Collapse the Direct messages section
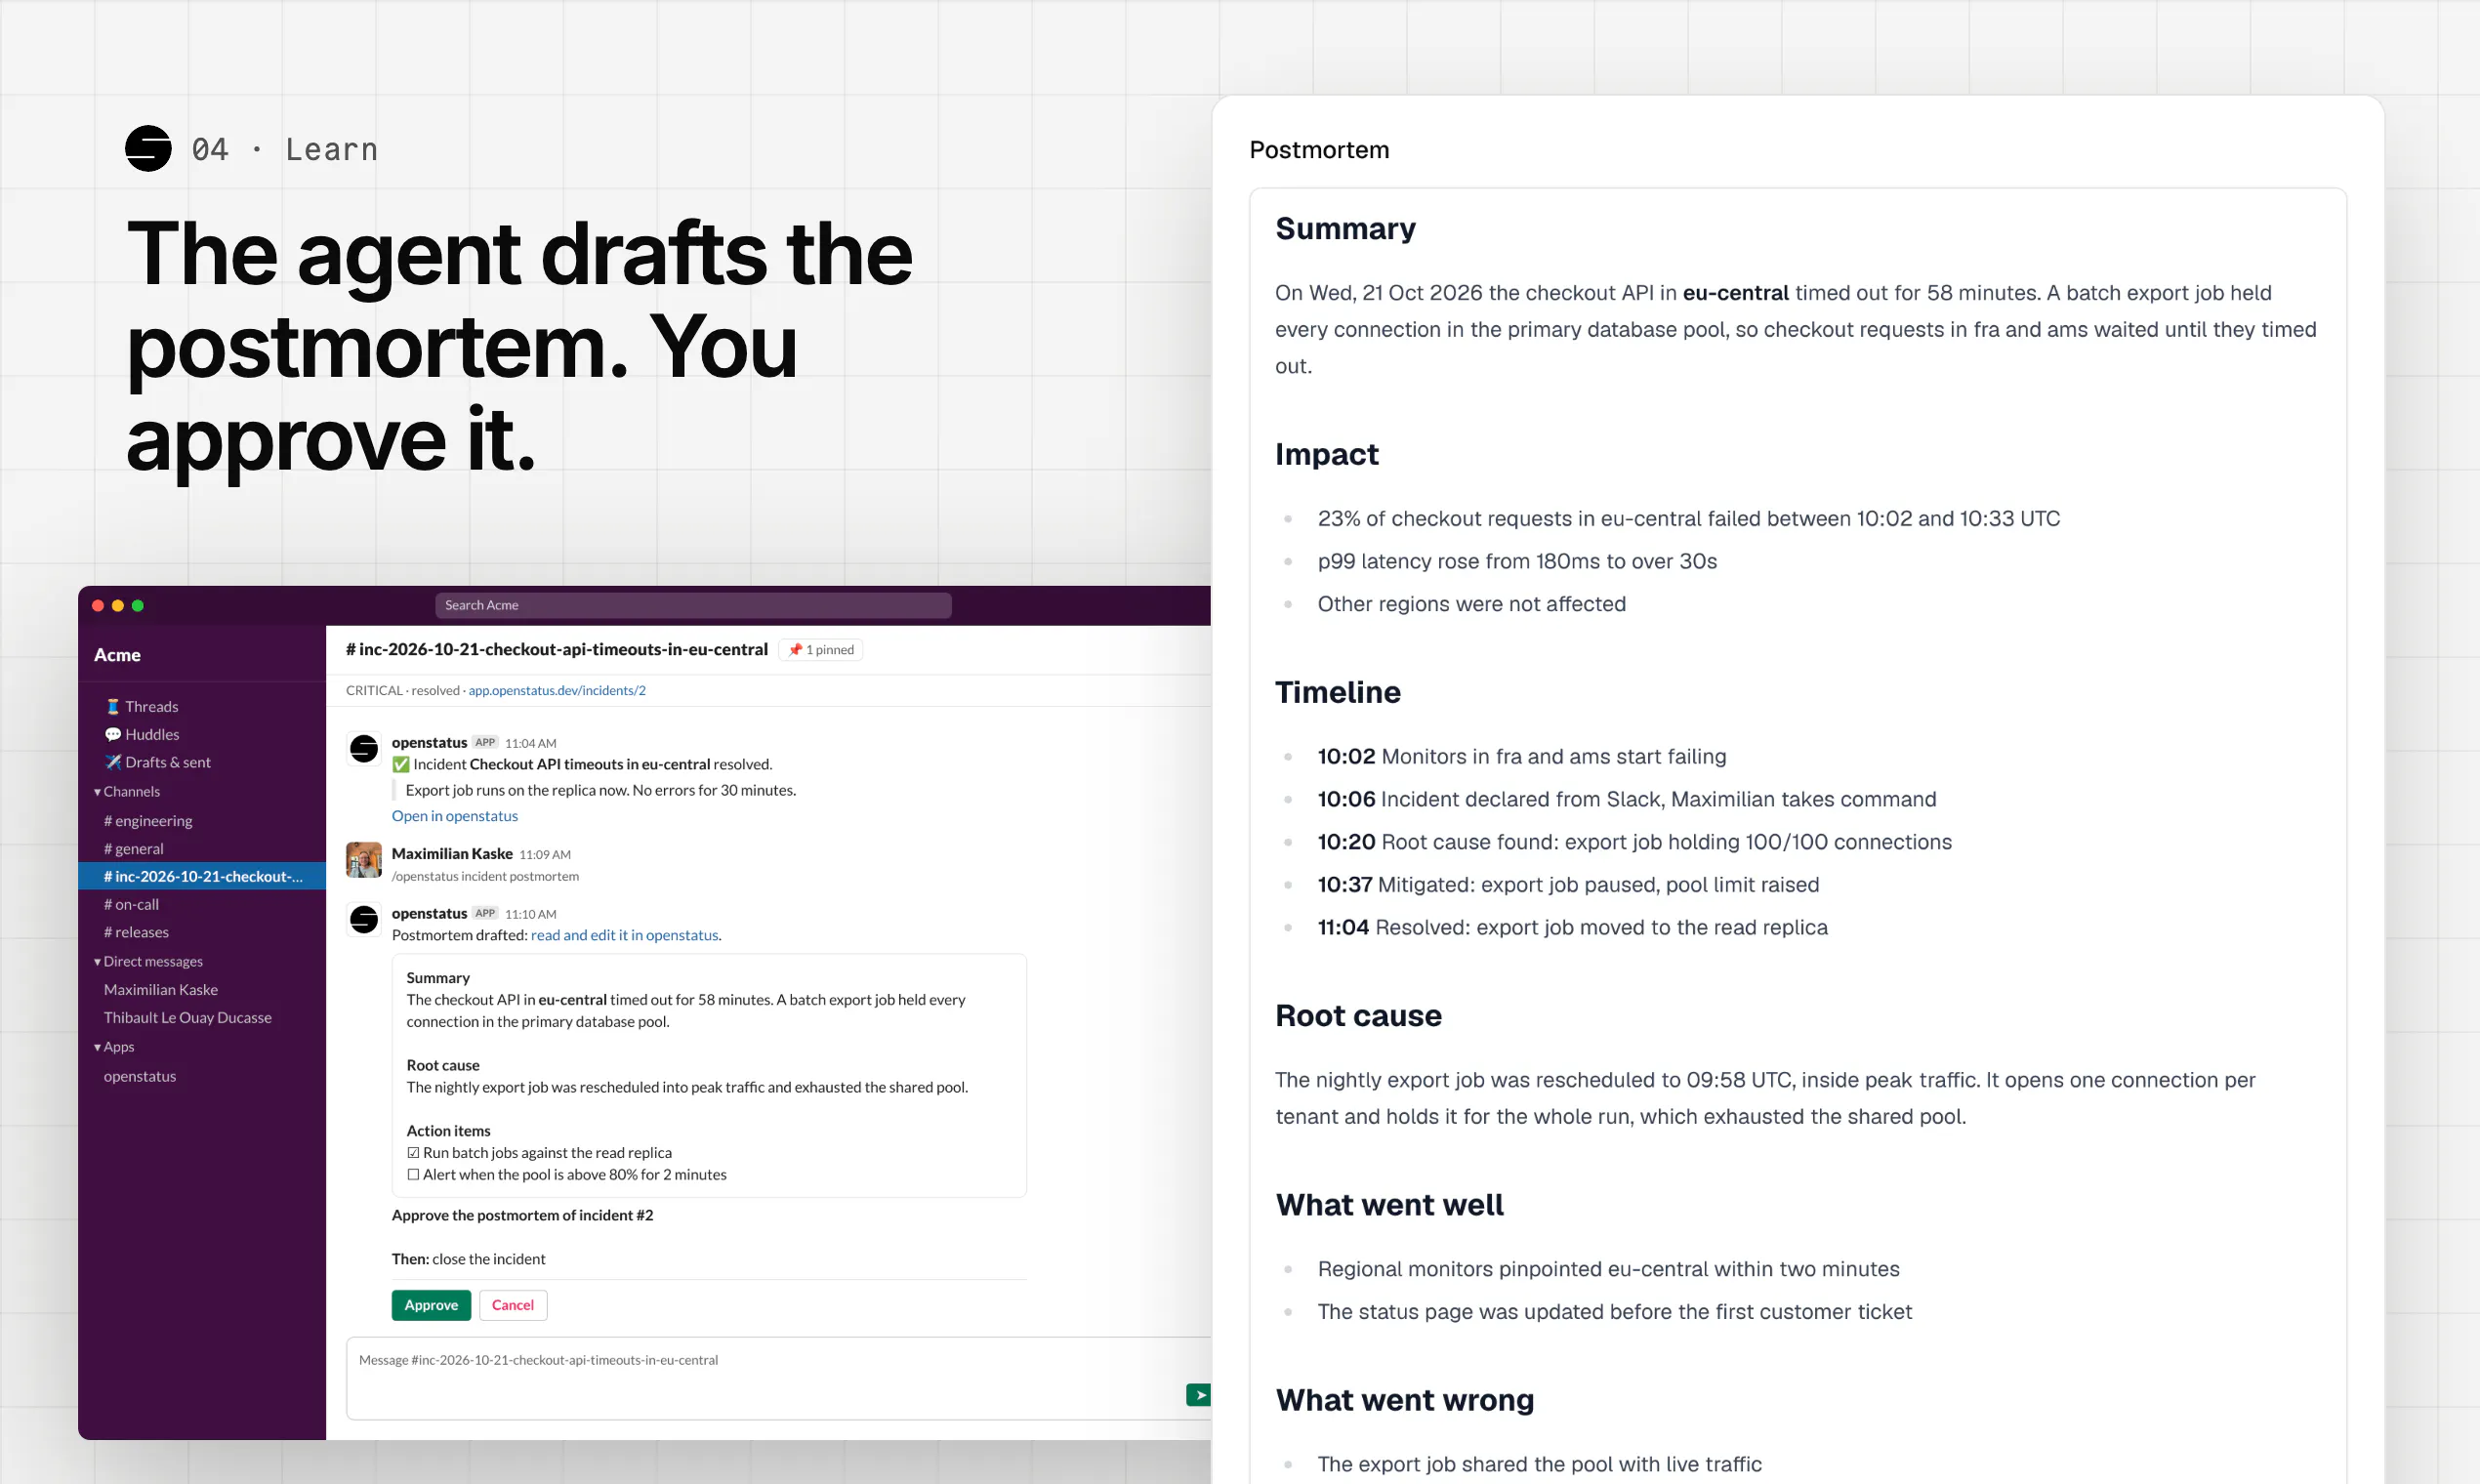Image resolution: width=2480 pixels, height=1484 pixels. [148, 962]
